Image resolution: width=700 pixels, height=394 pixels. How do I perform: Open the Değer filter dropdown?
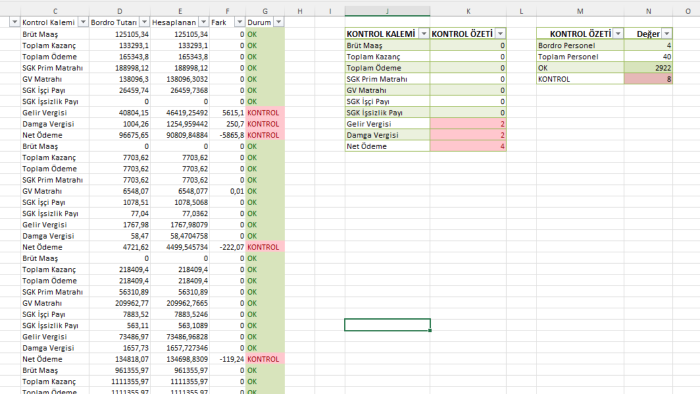pos(667,33)
